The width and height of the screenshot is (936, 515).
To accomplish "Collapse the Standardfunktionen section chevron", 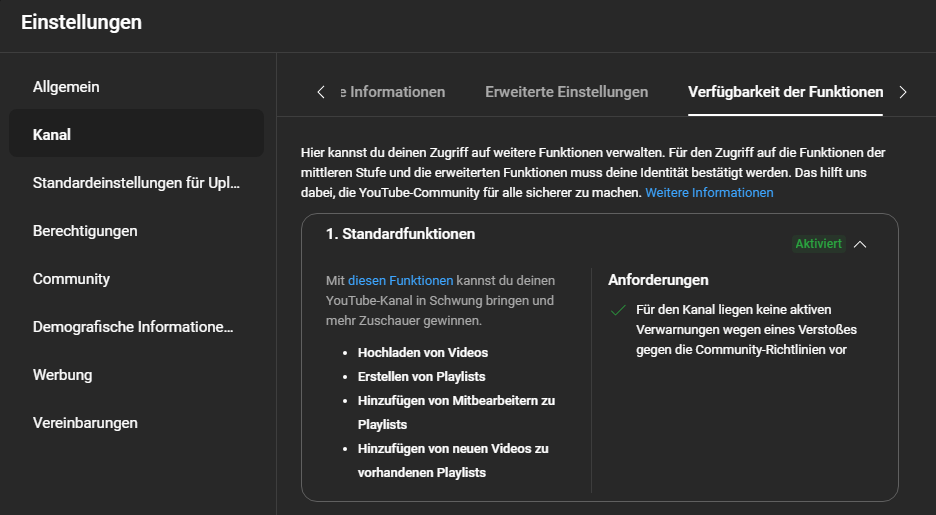I will point(860,243).
